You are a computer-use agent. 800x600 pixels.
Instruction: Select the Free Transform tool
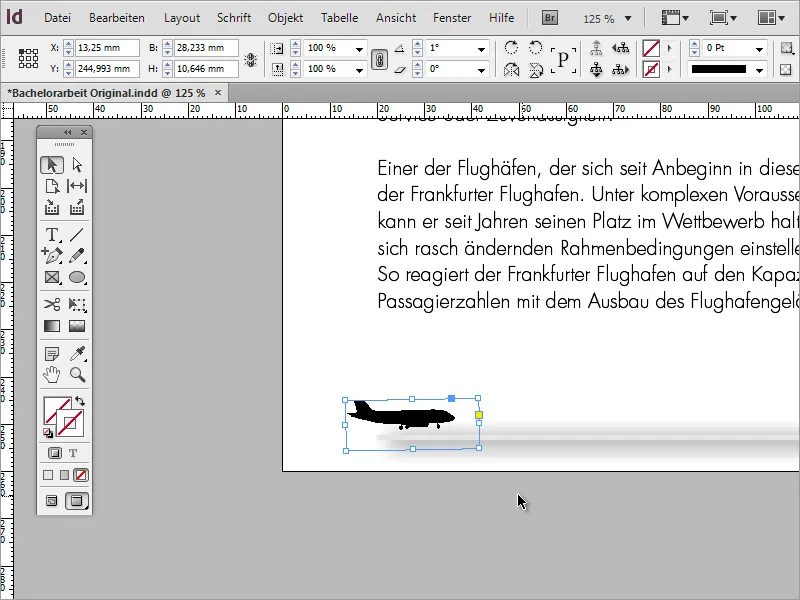[77, 305]
